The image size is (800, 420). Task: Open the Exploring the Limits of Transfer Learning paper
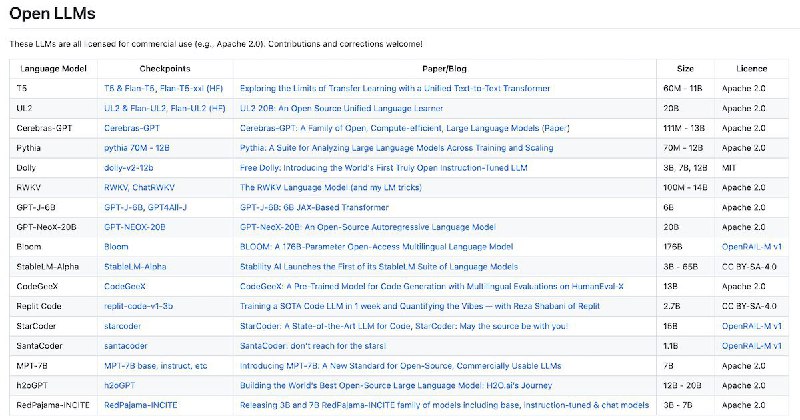395,88
